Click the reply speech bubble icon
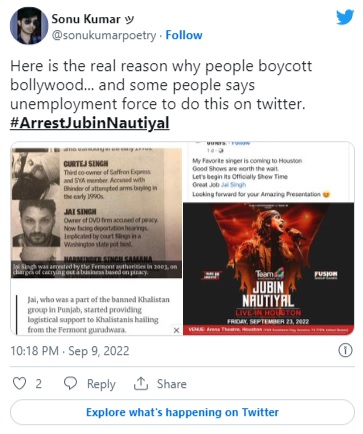363x434 pixels. pyautogui.click(x=70, y=383)
